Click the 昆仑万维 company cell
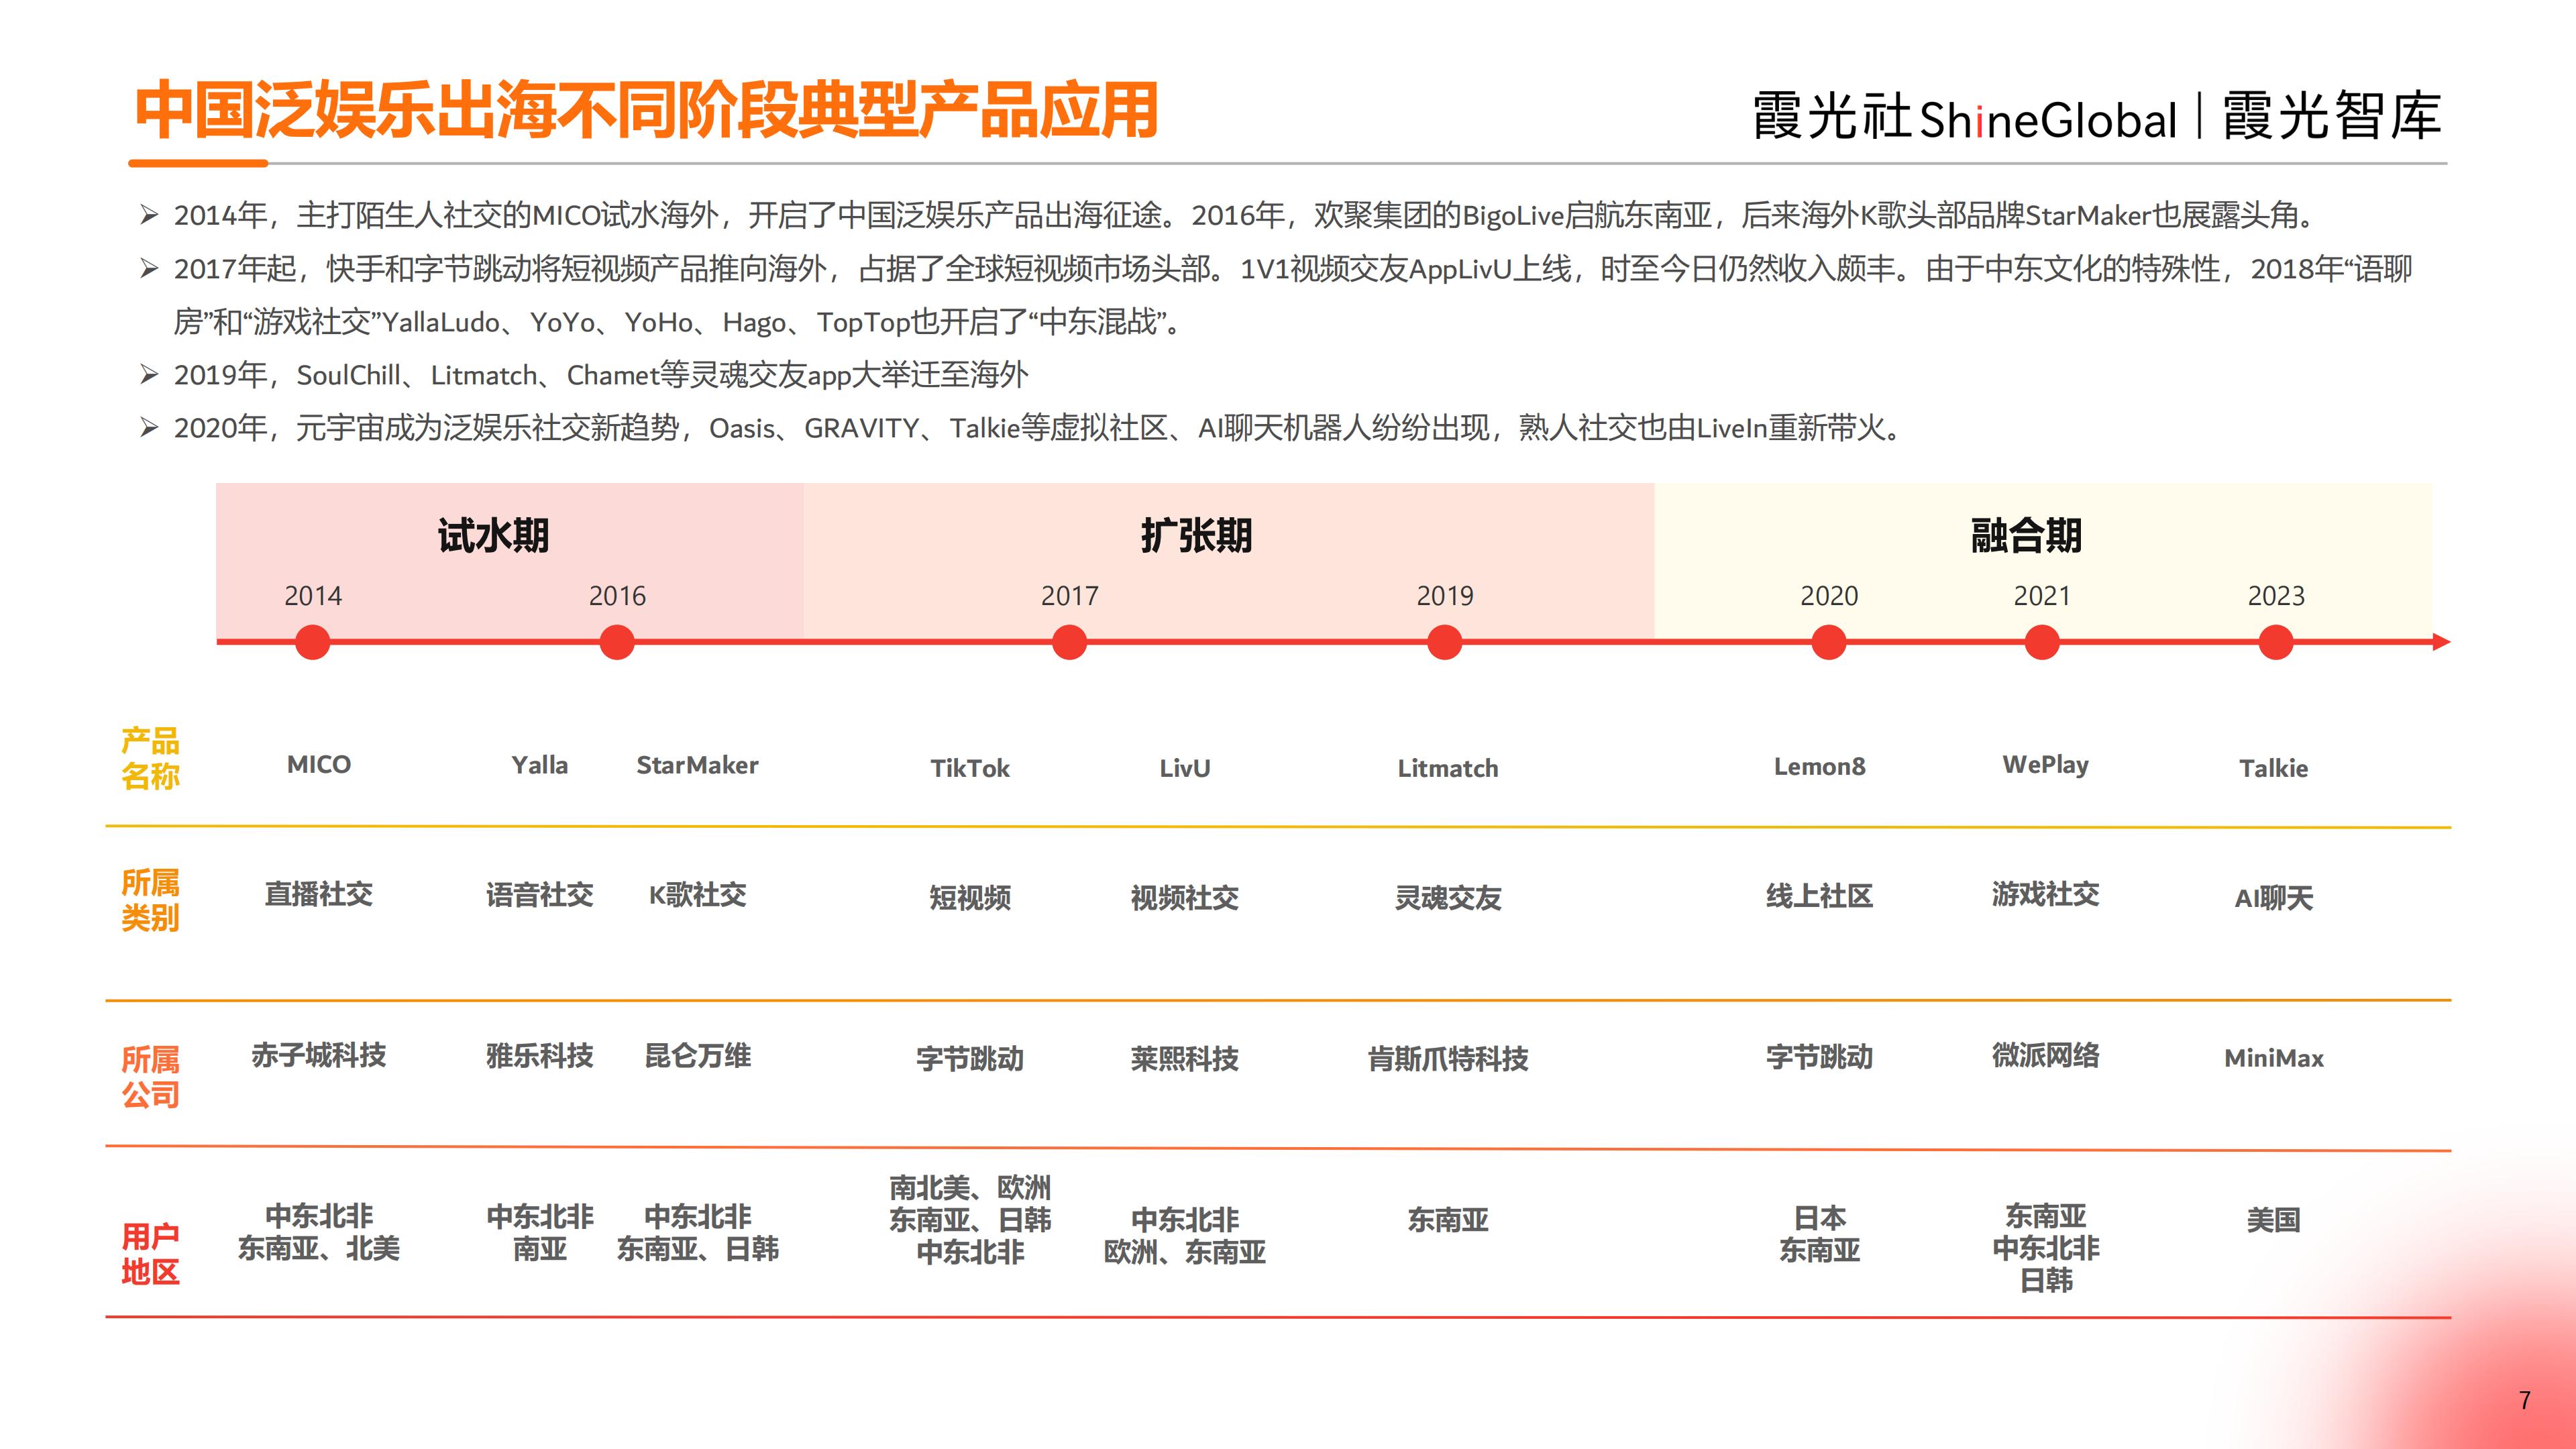 click(x=697, y=1056)
